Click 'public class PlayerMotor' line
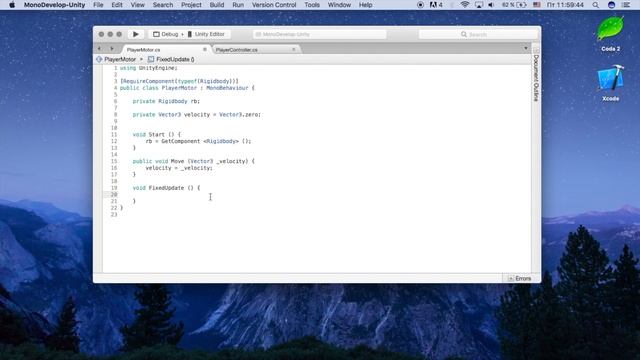This screenshot has width=640, height=360. point(187,88)
